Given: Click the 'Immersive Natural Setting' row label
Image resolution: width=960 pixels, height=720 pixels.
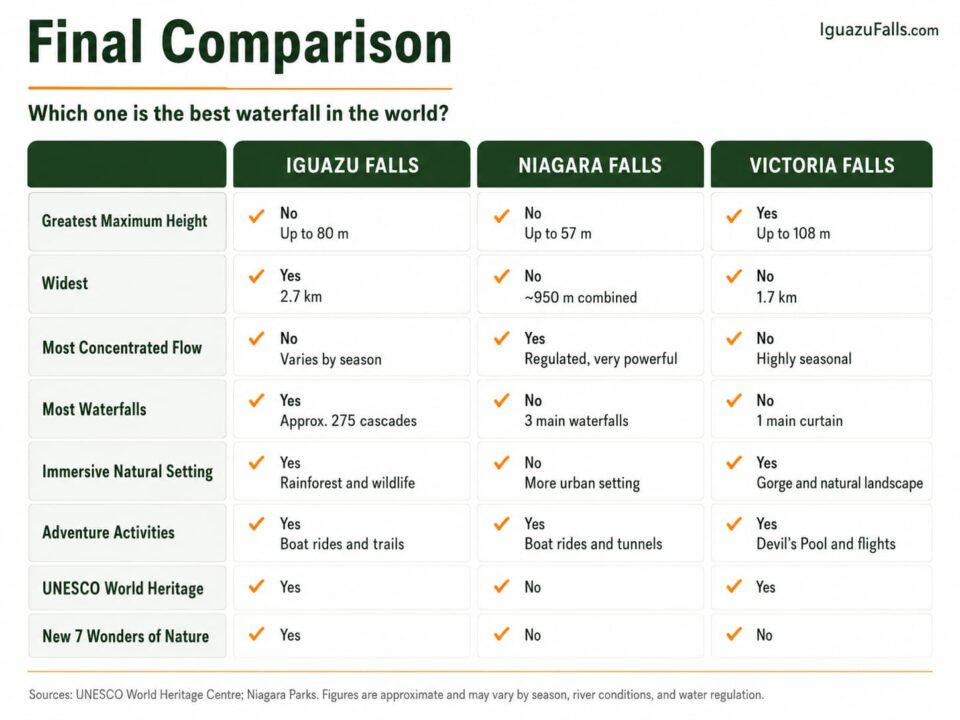Looking at the screenshot, I should 127,471.
